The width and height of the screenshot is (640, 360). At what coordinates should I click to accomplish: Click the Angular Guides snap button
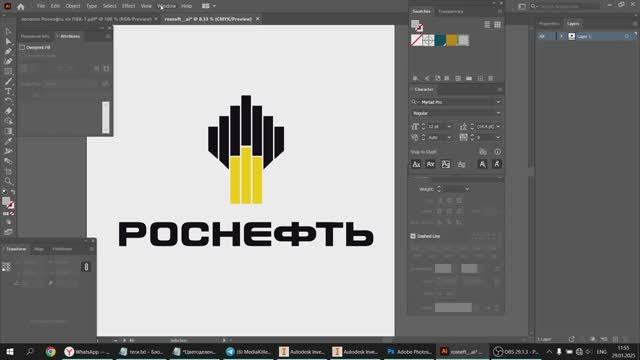click(482, 164)
